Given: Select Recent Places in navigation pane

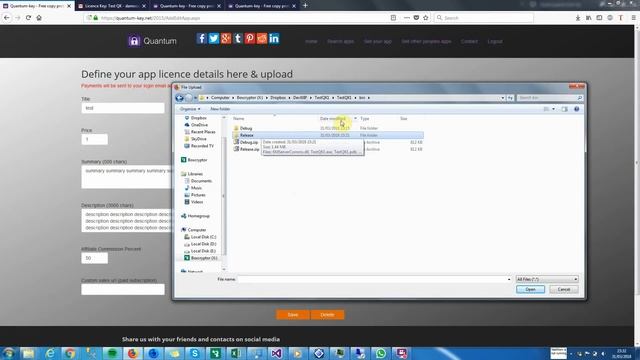Looking at the screenshot, I should [203, 132].
